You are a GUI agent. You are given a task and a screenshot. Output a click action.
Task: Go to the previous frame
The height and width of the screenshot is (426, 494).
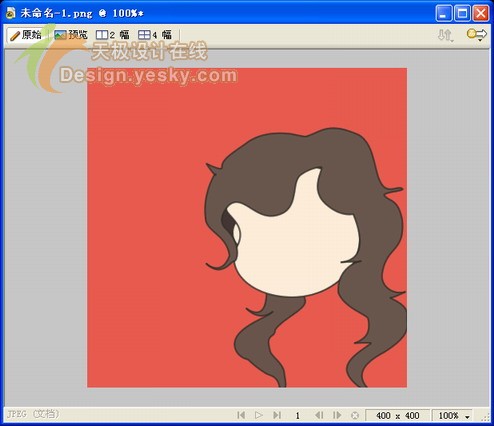319,415
